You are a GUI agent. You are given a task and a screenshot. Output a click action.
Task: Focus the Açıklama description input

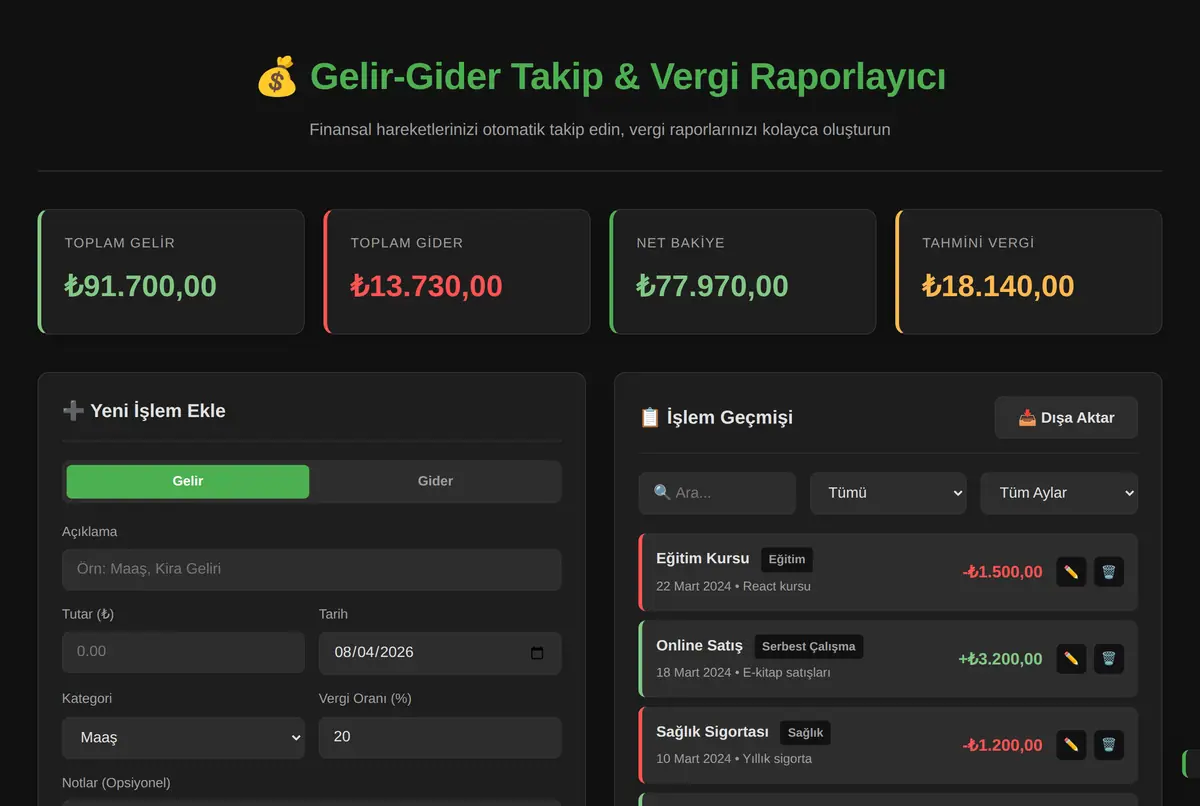(x=312, y=569)
